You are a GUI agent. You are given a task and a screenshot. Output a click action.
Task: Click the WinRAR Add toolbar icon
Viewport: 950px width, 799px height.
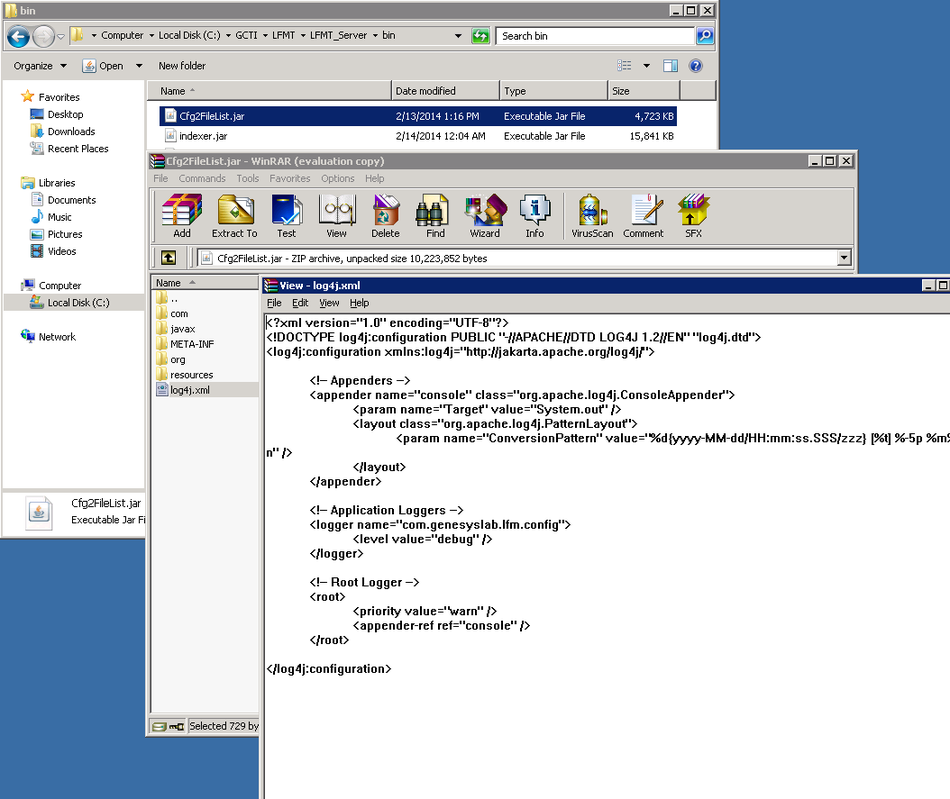pyautogui.click(x=182, y=216)
